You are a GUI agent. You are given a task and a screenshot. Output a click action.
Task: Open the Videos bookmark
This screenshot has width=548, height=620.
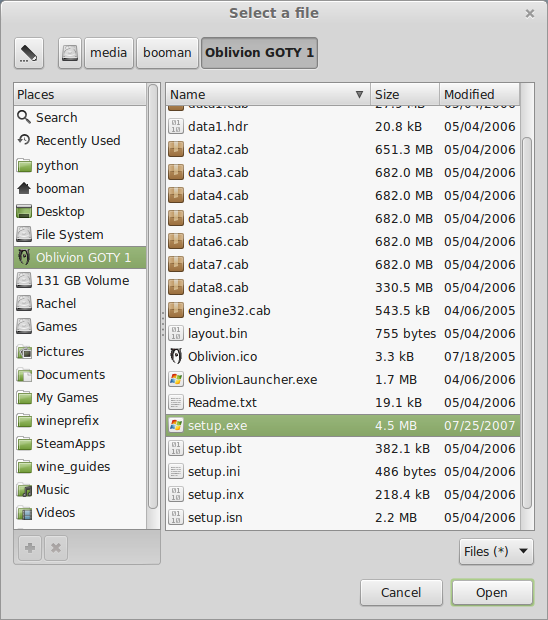pyautogui.click(x=80, y=512)
